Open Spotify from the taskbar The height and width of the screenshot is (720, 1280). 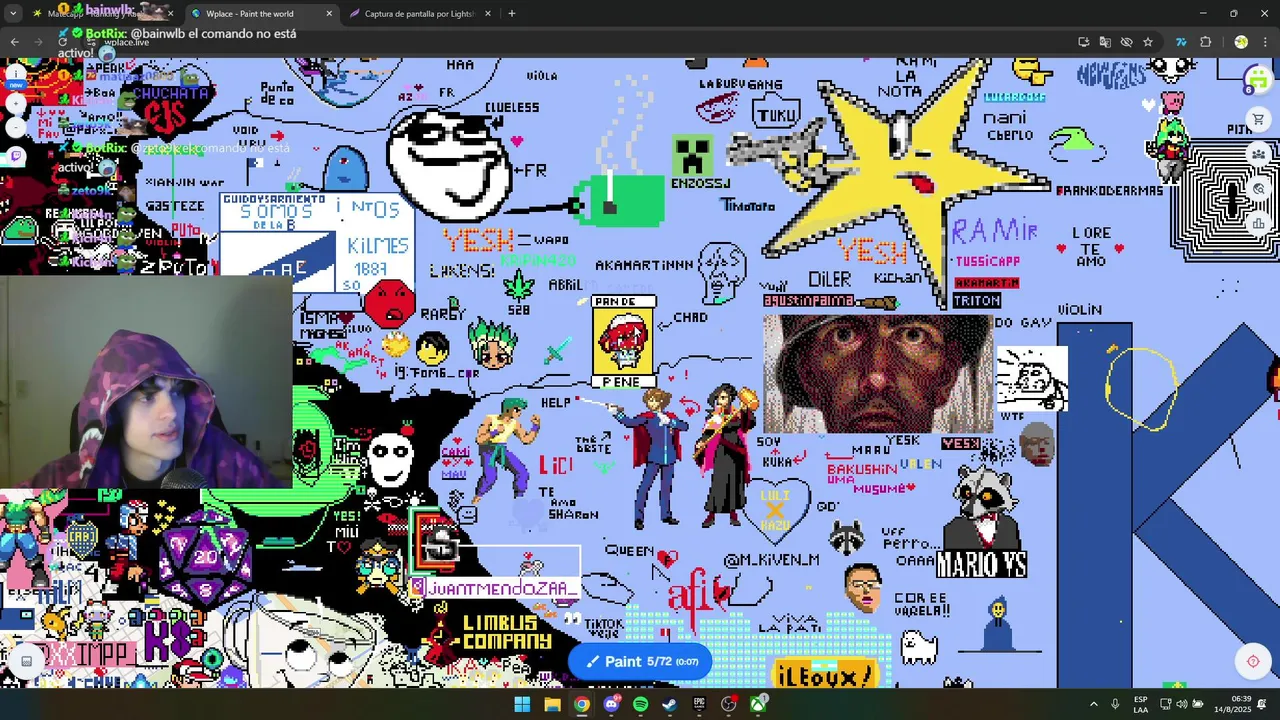pos(640,704)
